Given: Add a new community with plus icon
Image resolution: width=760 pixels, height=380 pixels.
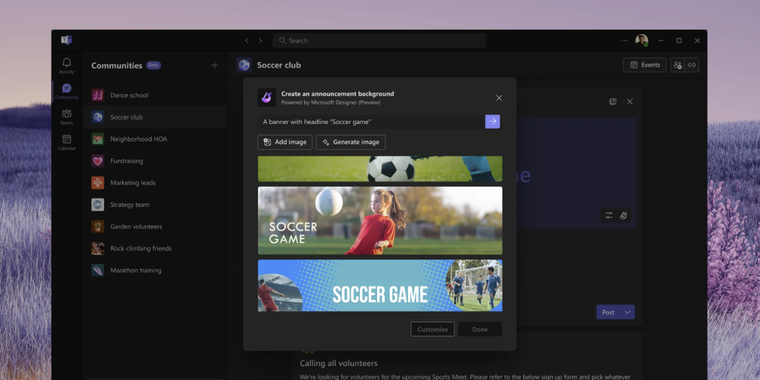Looking at the screenshot, I should [215, 65].
